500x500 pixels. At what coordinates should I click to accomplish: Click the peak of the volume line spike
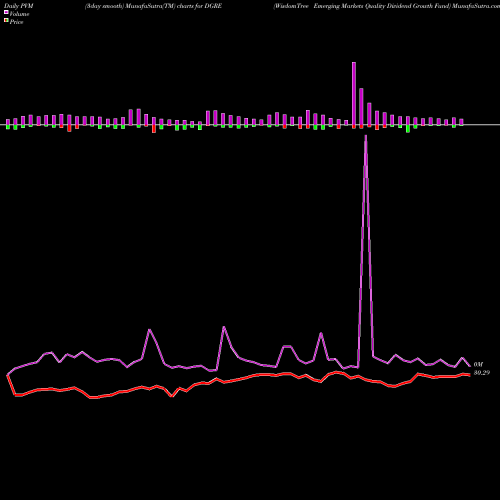[366, 136]
